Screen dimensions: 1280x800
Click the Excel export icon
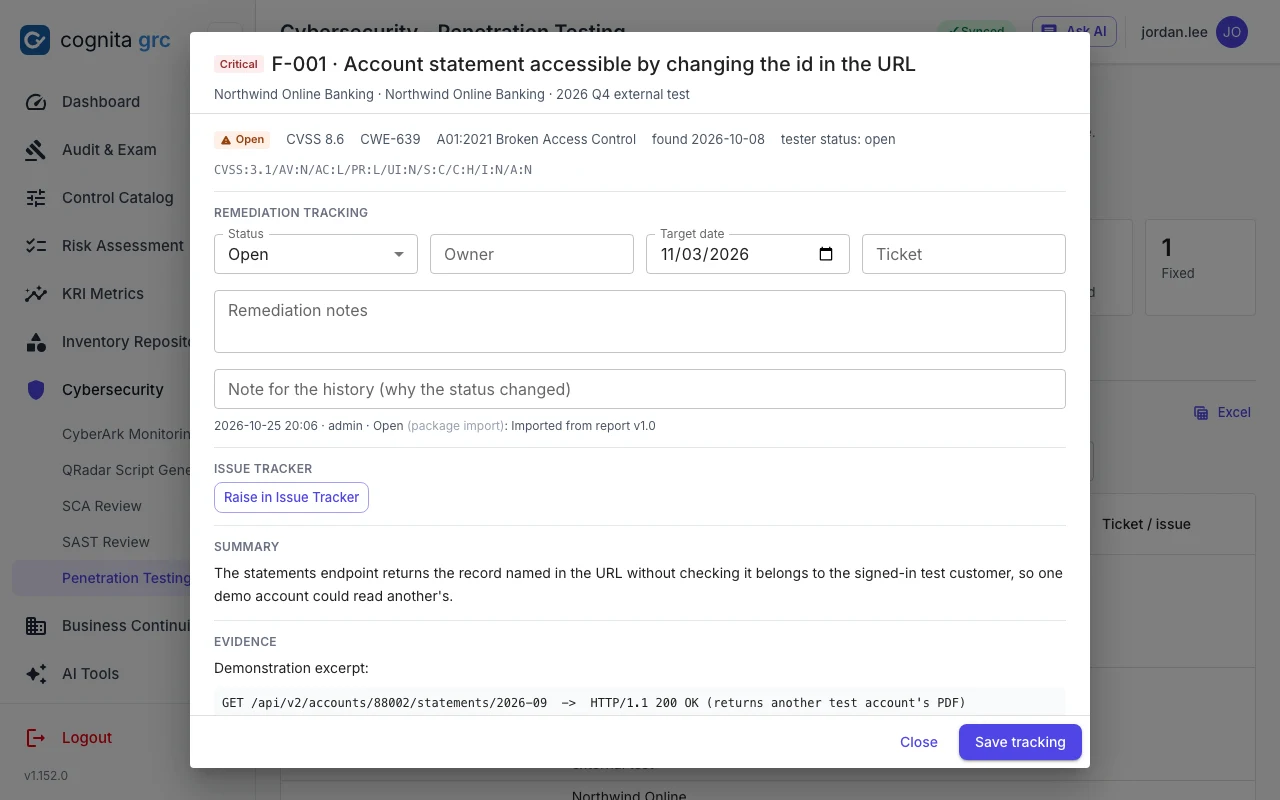[1201, 413]
